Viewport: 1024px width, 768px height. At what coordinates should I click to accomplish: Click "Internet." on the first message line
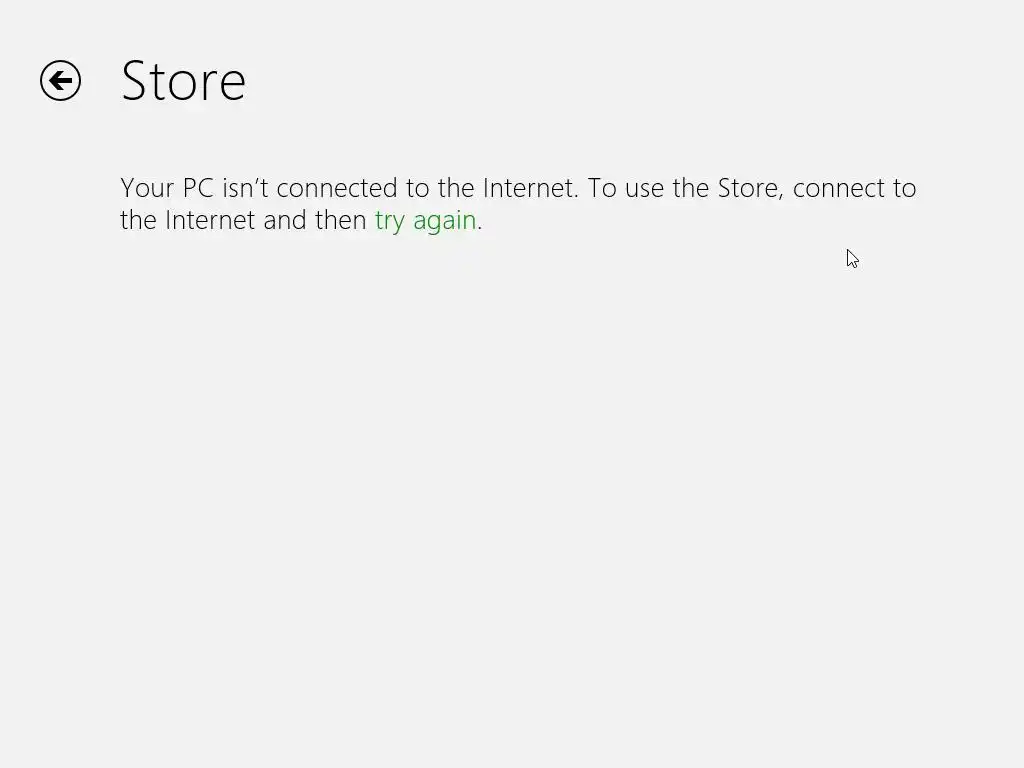click(531, 188)
